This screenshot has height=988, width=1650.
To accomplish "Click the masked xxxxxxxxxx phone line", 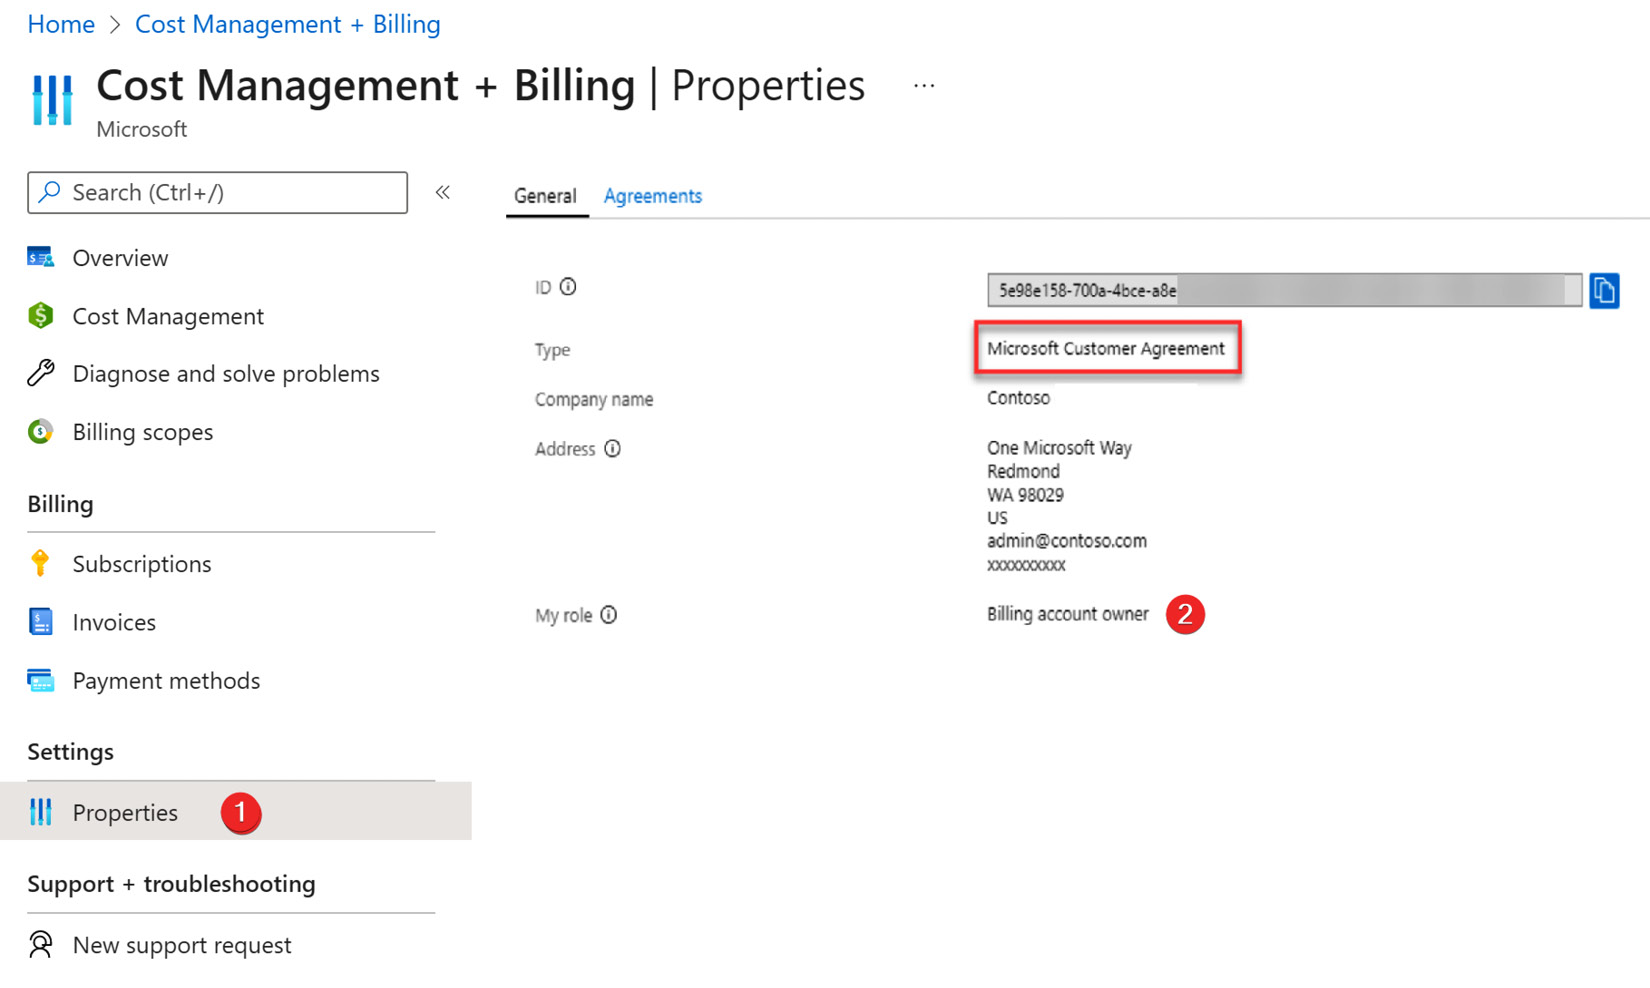I will pyautogui.click(x=1026, y=565).
